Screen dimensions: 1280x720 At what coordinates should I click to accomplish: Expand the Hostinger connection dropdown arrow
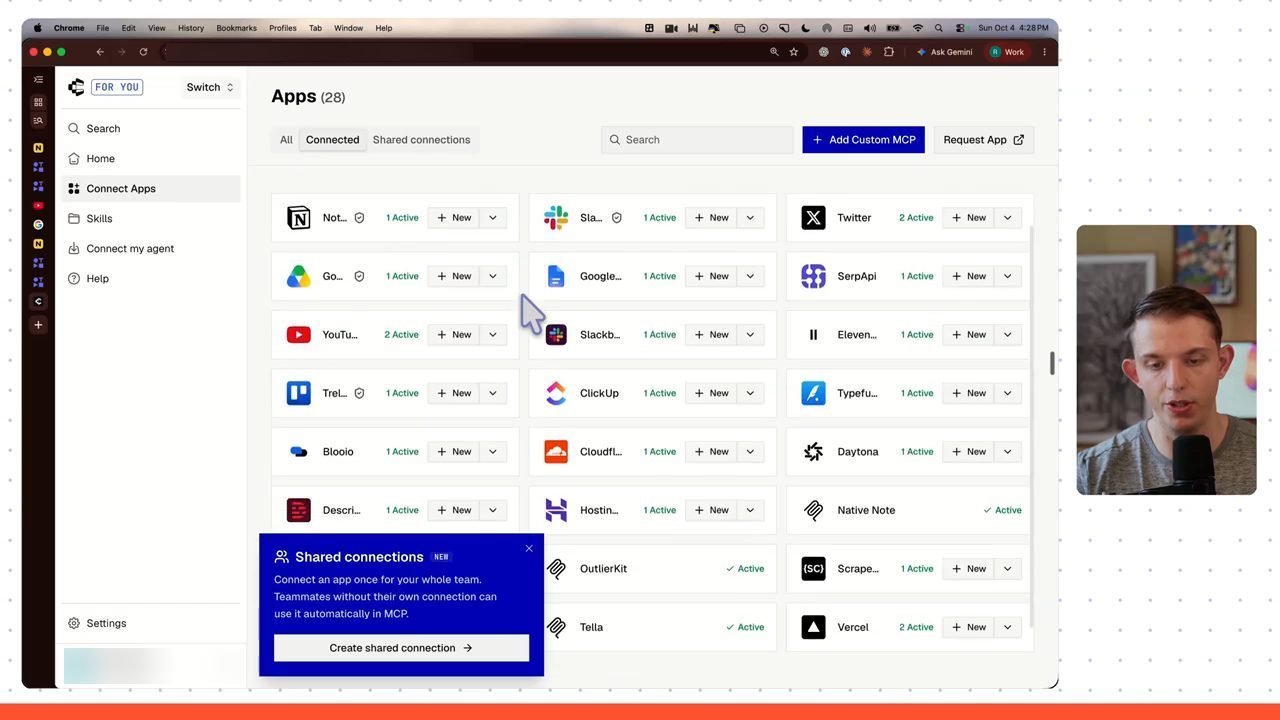click(x=750, y=510)
